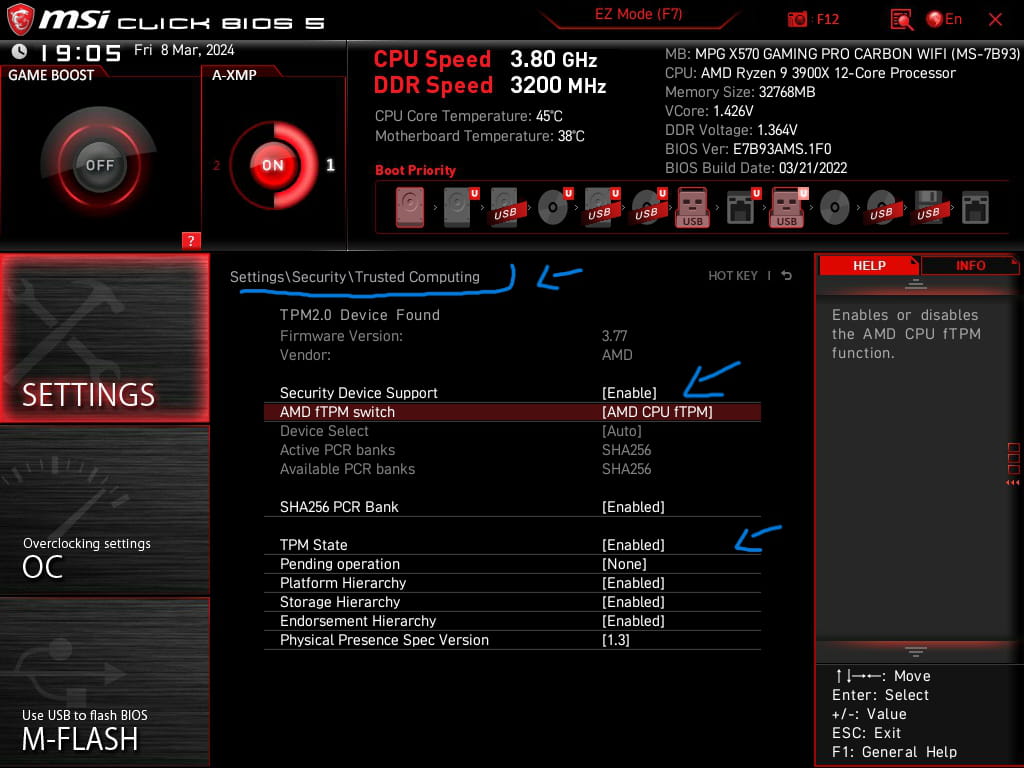This screenshot has height=768, width=1024.
Task: Click the Memory Size 32768MB text
Action: [x=740, y=92]
